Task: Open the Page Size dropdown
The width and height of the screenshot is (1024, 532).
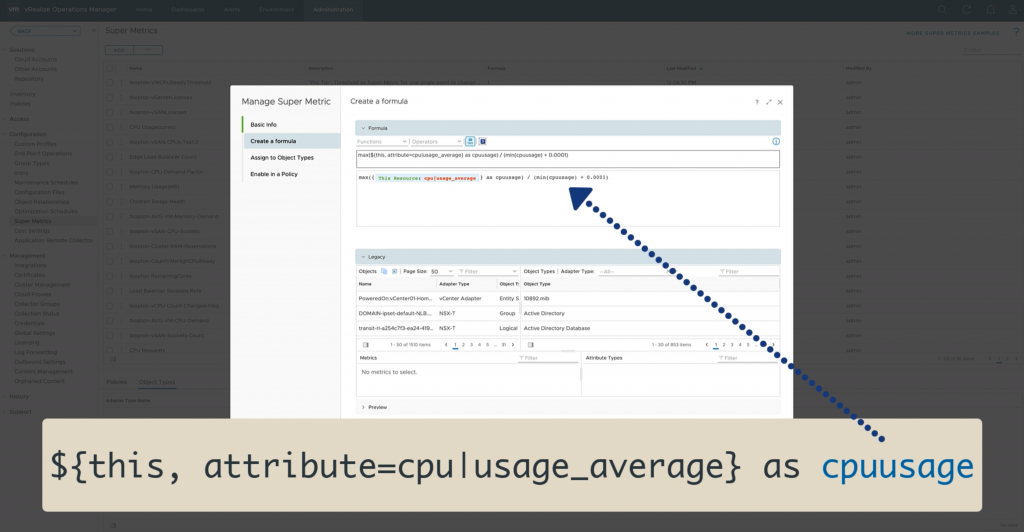Action: pos(442,271)
